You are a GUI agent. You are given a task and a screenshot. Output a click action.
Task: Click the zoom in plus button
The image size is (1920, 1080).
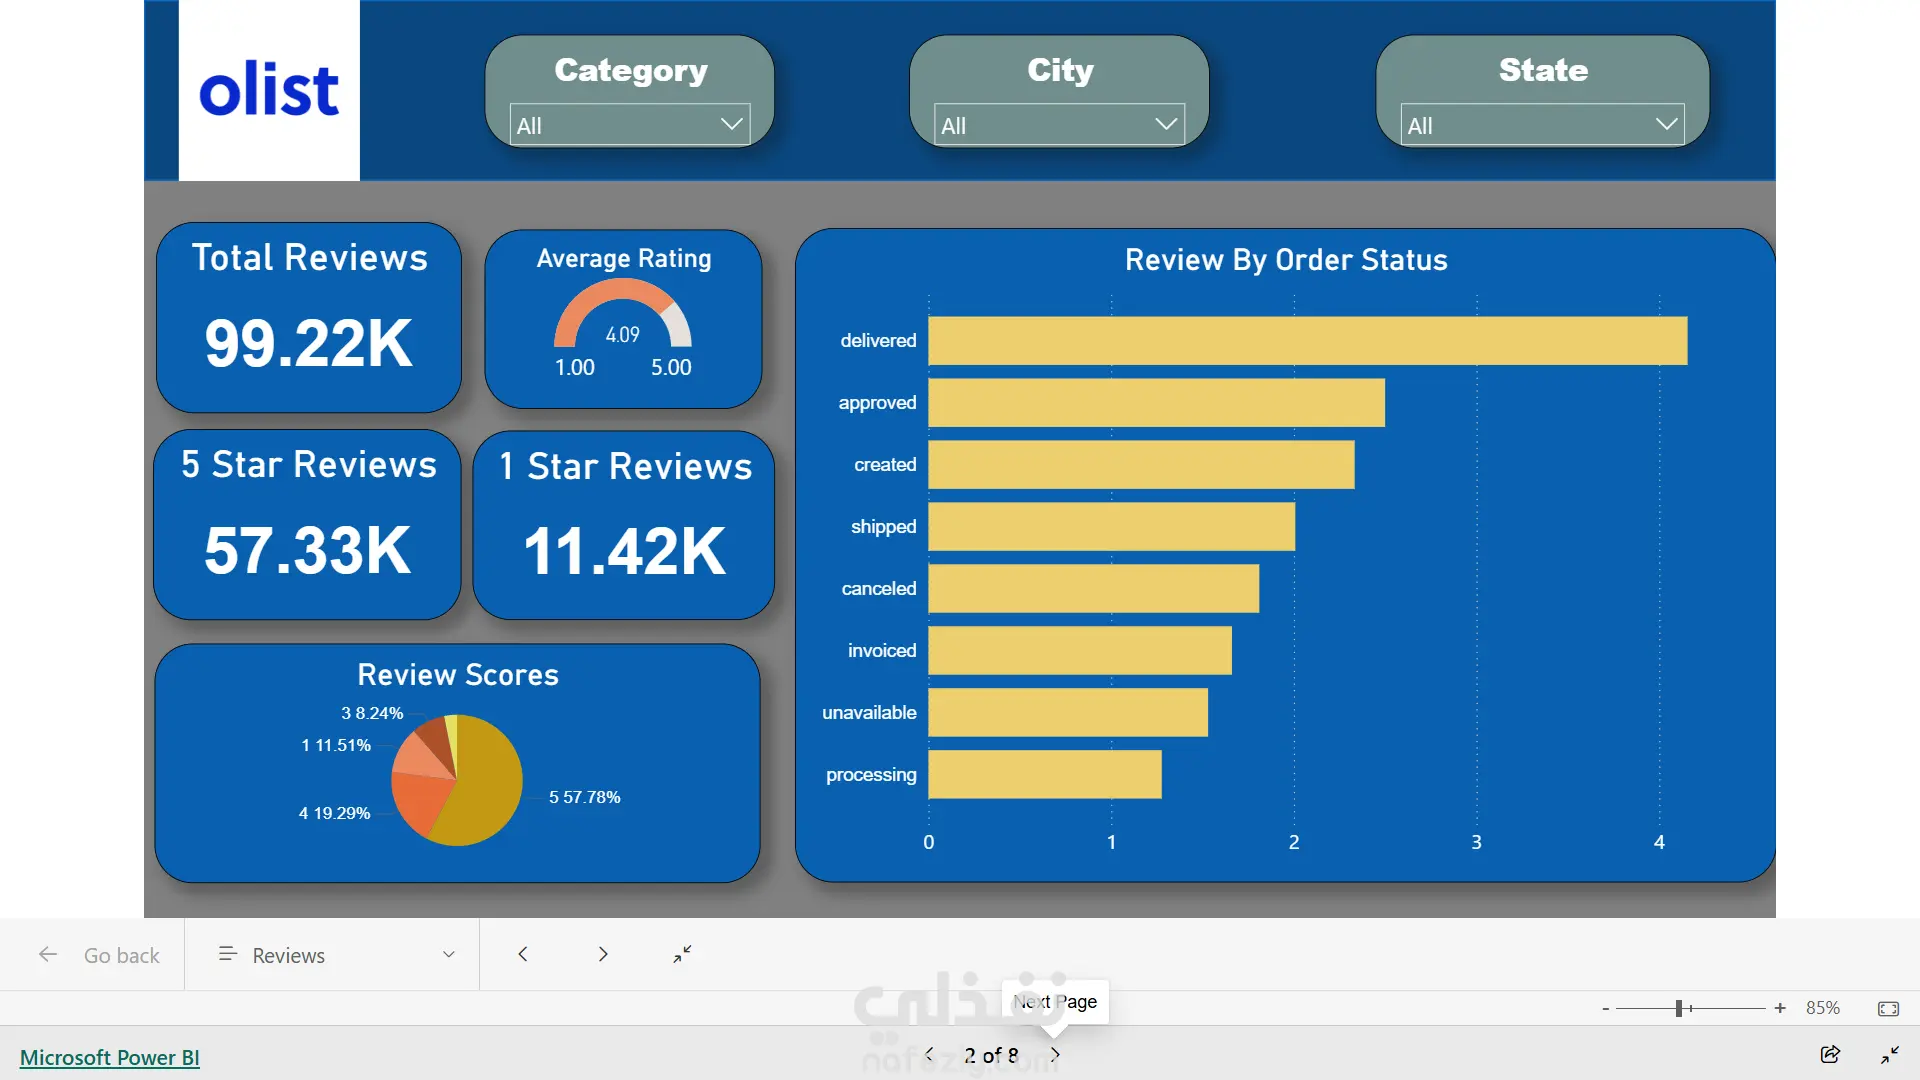coord(1780,1008)
